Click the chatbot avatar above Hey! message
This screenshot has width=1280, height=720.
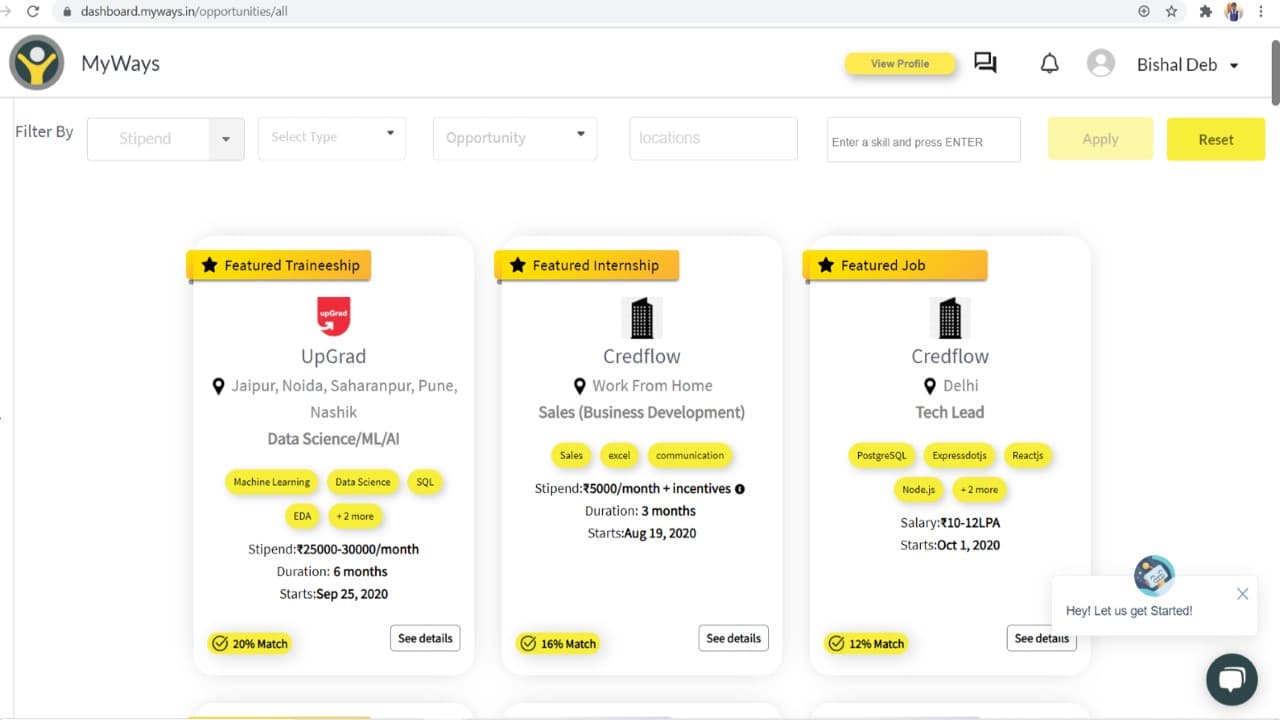point(1154,575)
